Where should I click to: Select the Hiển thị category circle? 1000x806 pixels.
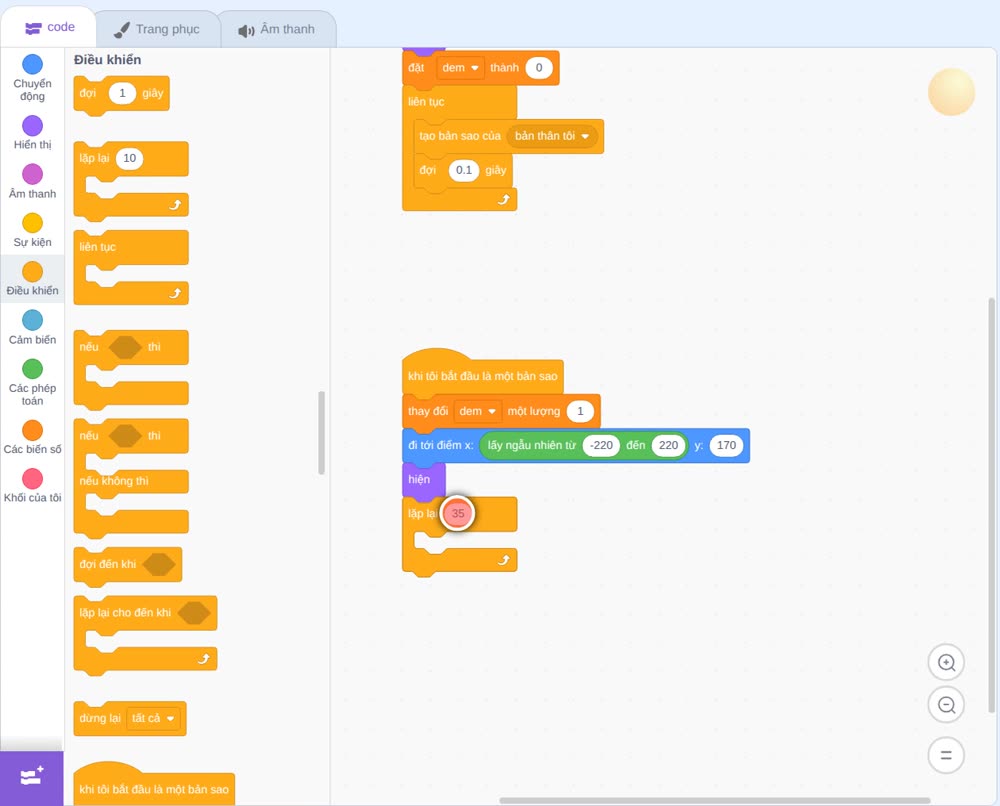[x=33, y=126]
